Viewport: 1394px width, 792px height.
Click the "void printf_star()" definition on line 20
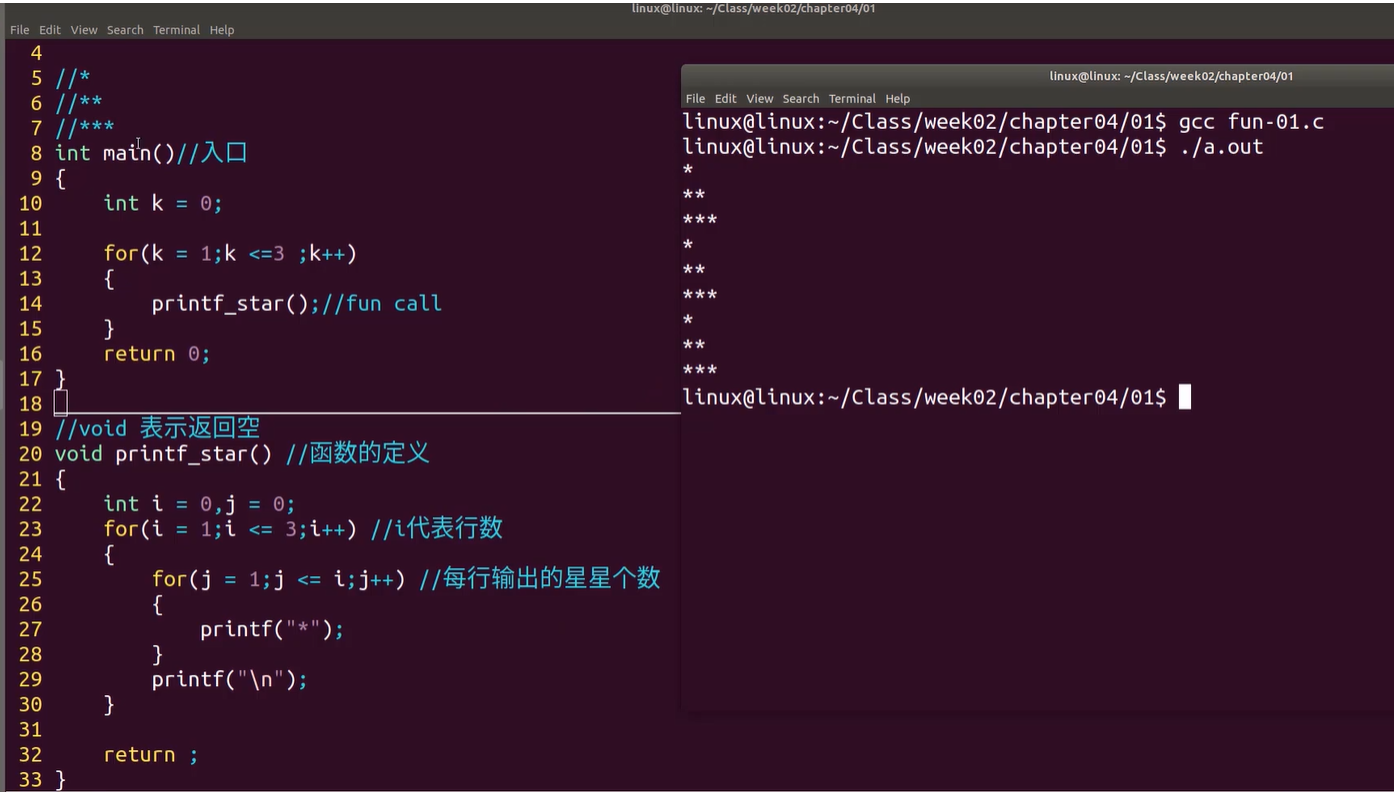(x=163, y=454)
